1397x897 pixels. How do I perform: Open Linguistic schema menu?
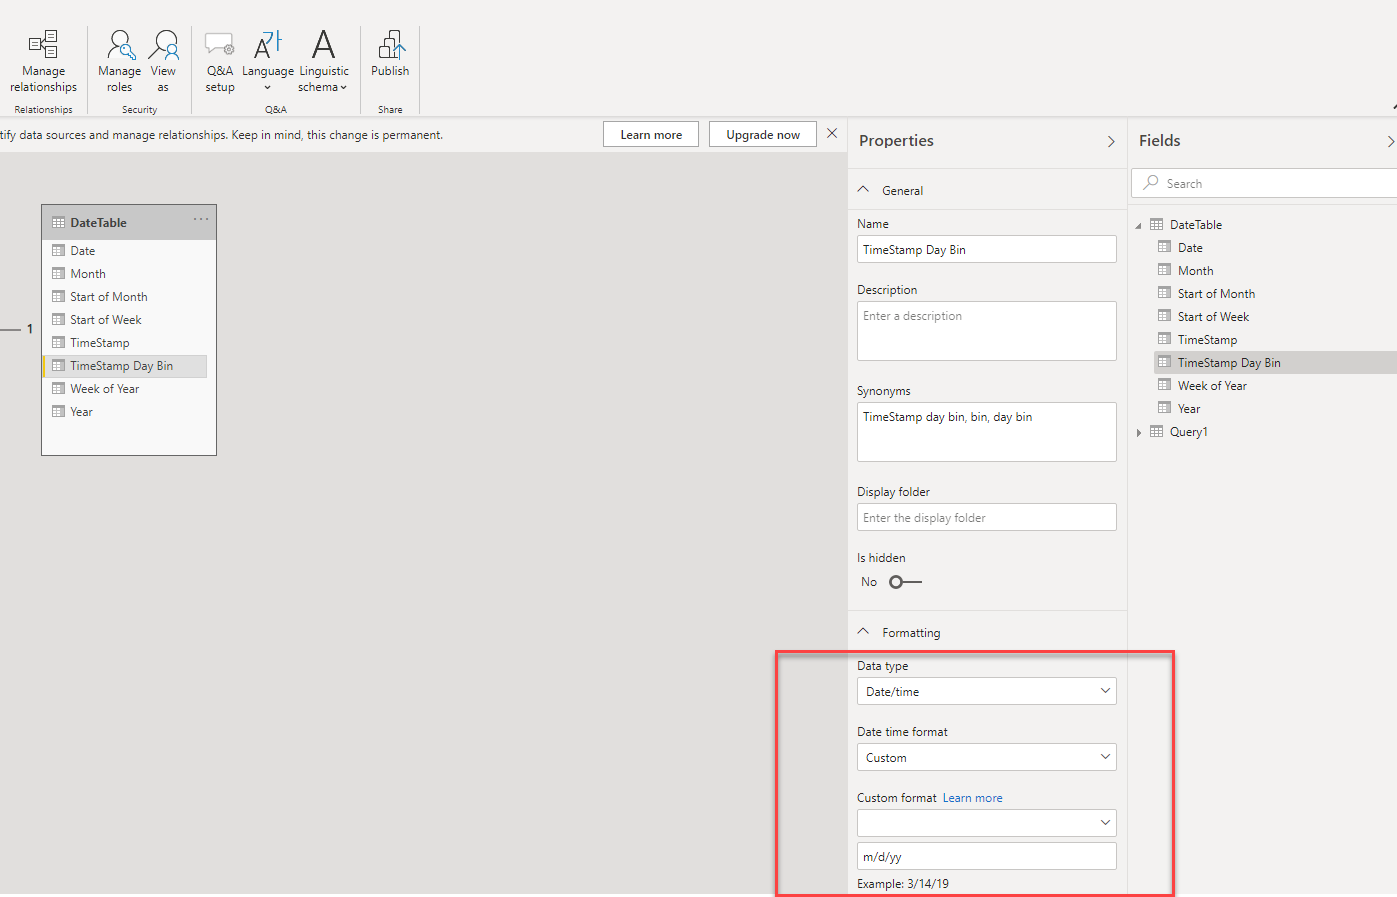pos(323,61)
